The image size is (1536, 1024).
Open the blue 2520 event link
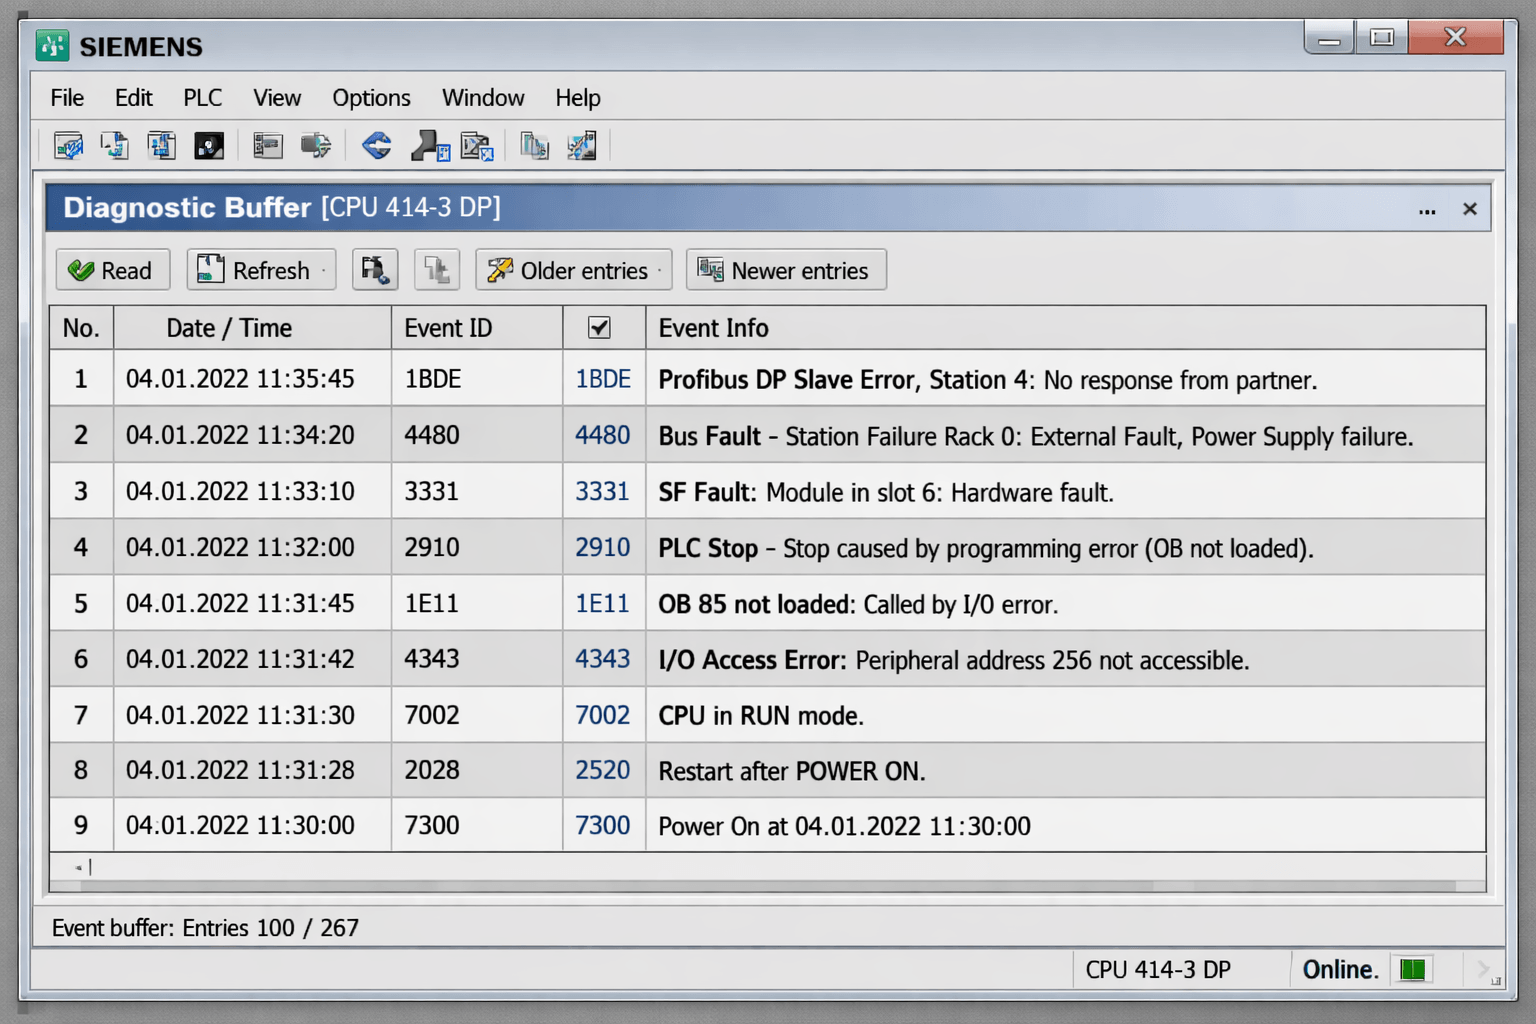tap(602, 770)
